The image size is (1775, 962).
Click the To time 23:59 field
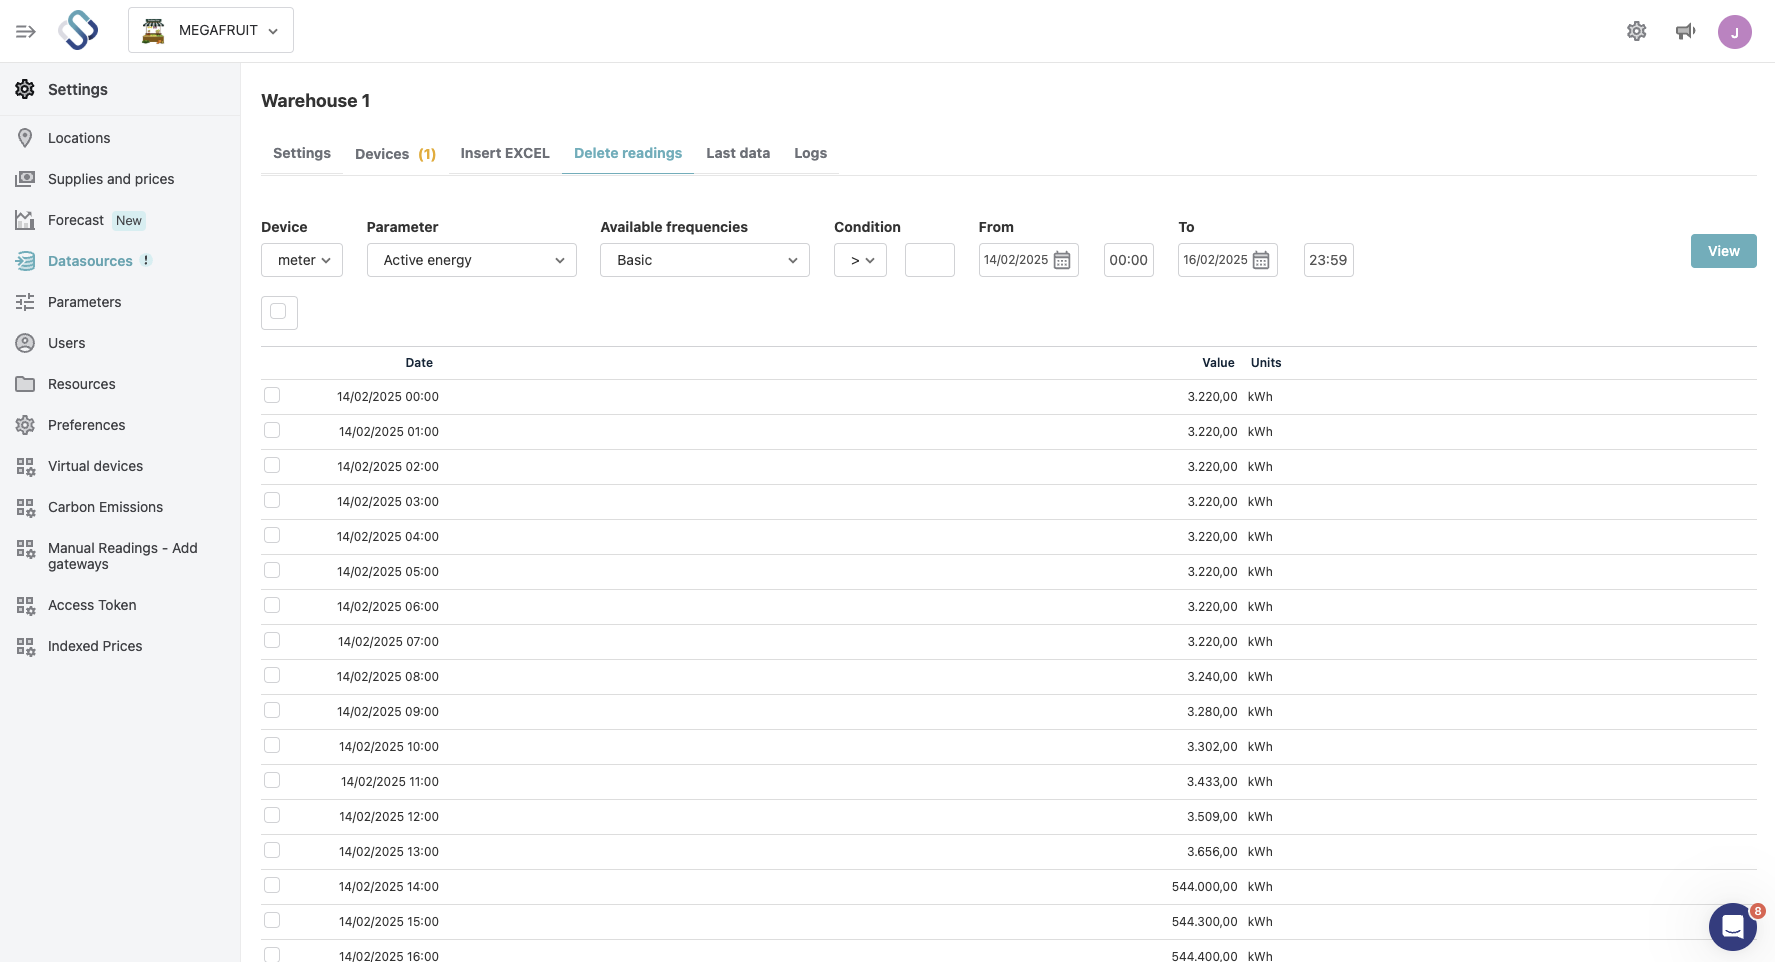[1328, 260]
